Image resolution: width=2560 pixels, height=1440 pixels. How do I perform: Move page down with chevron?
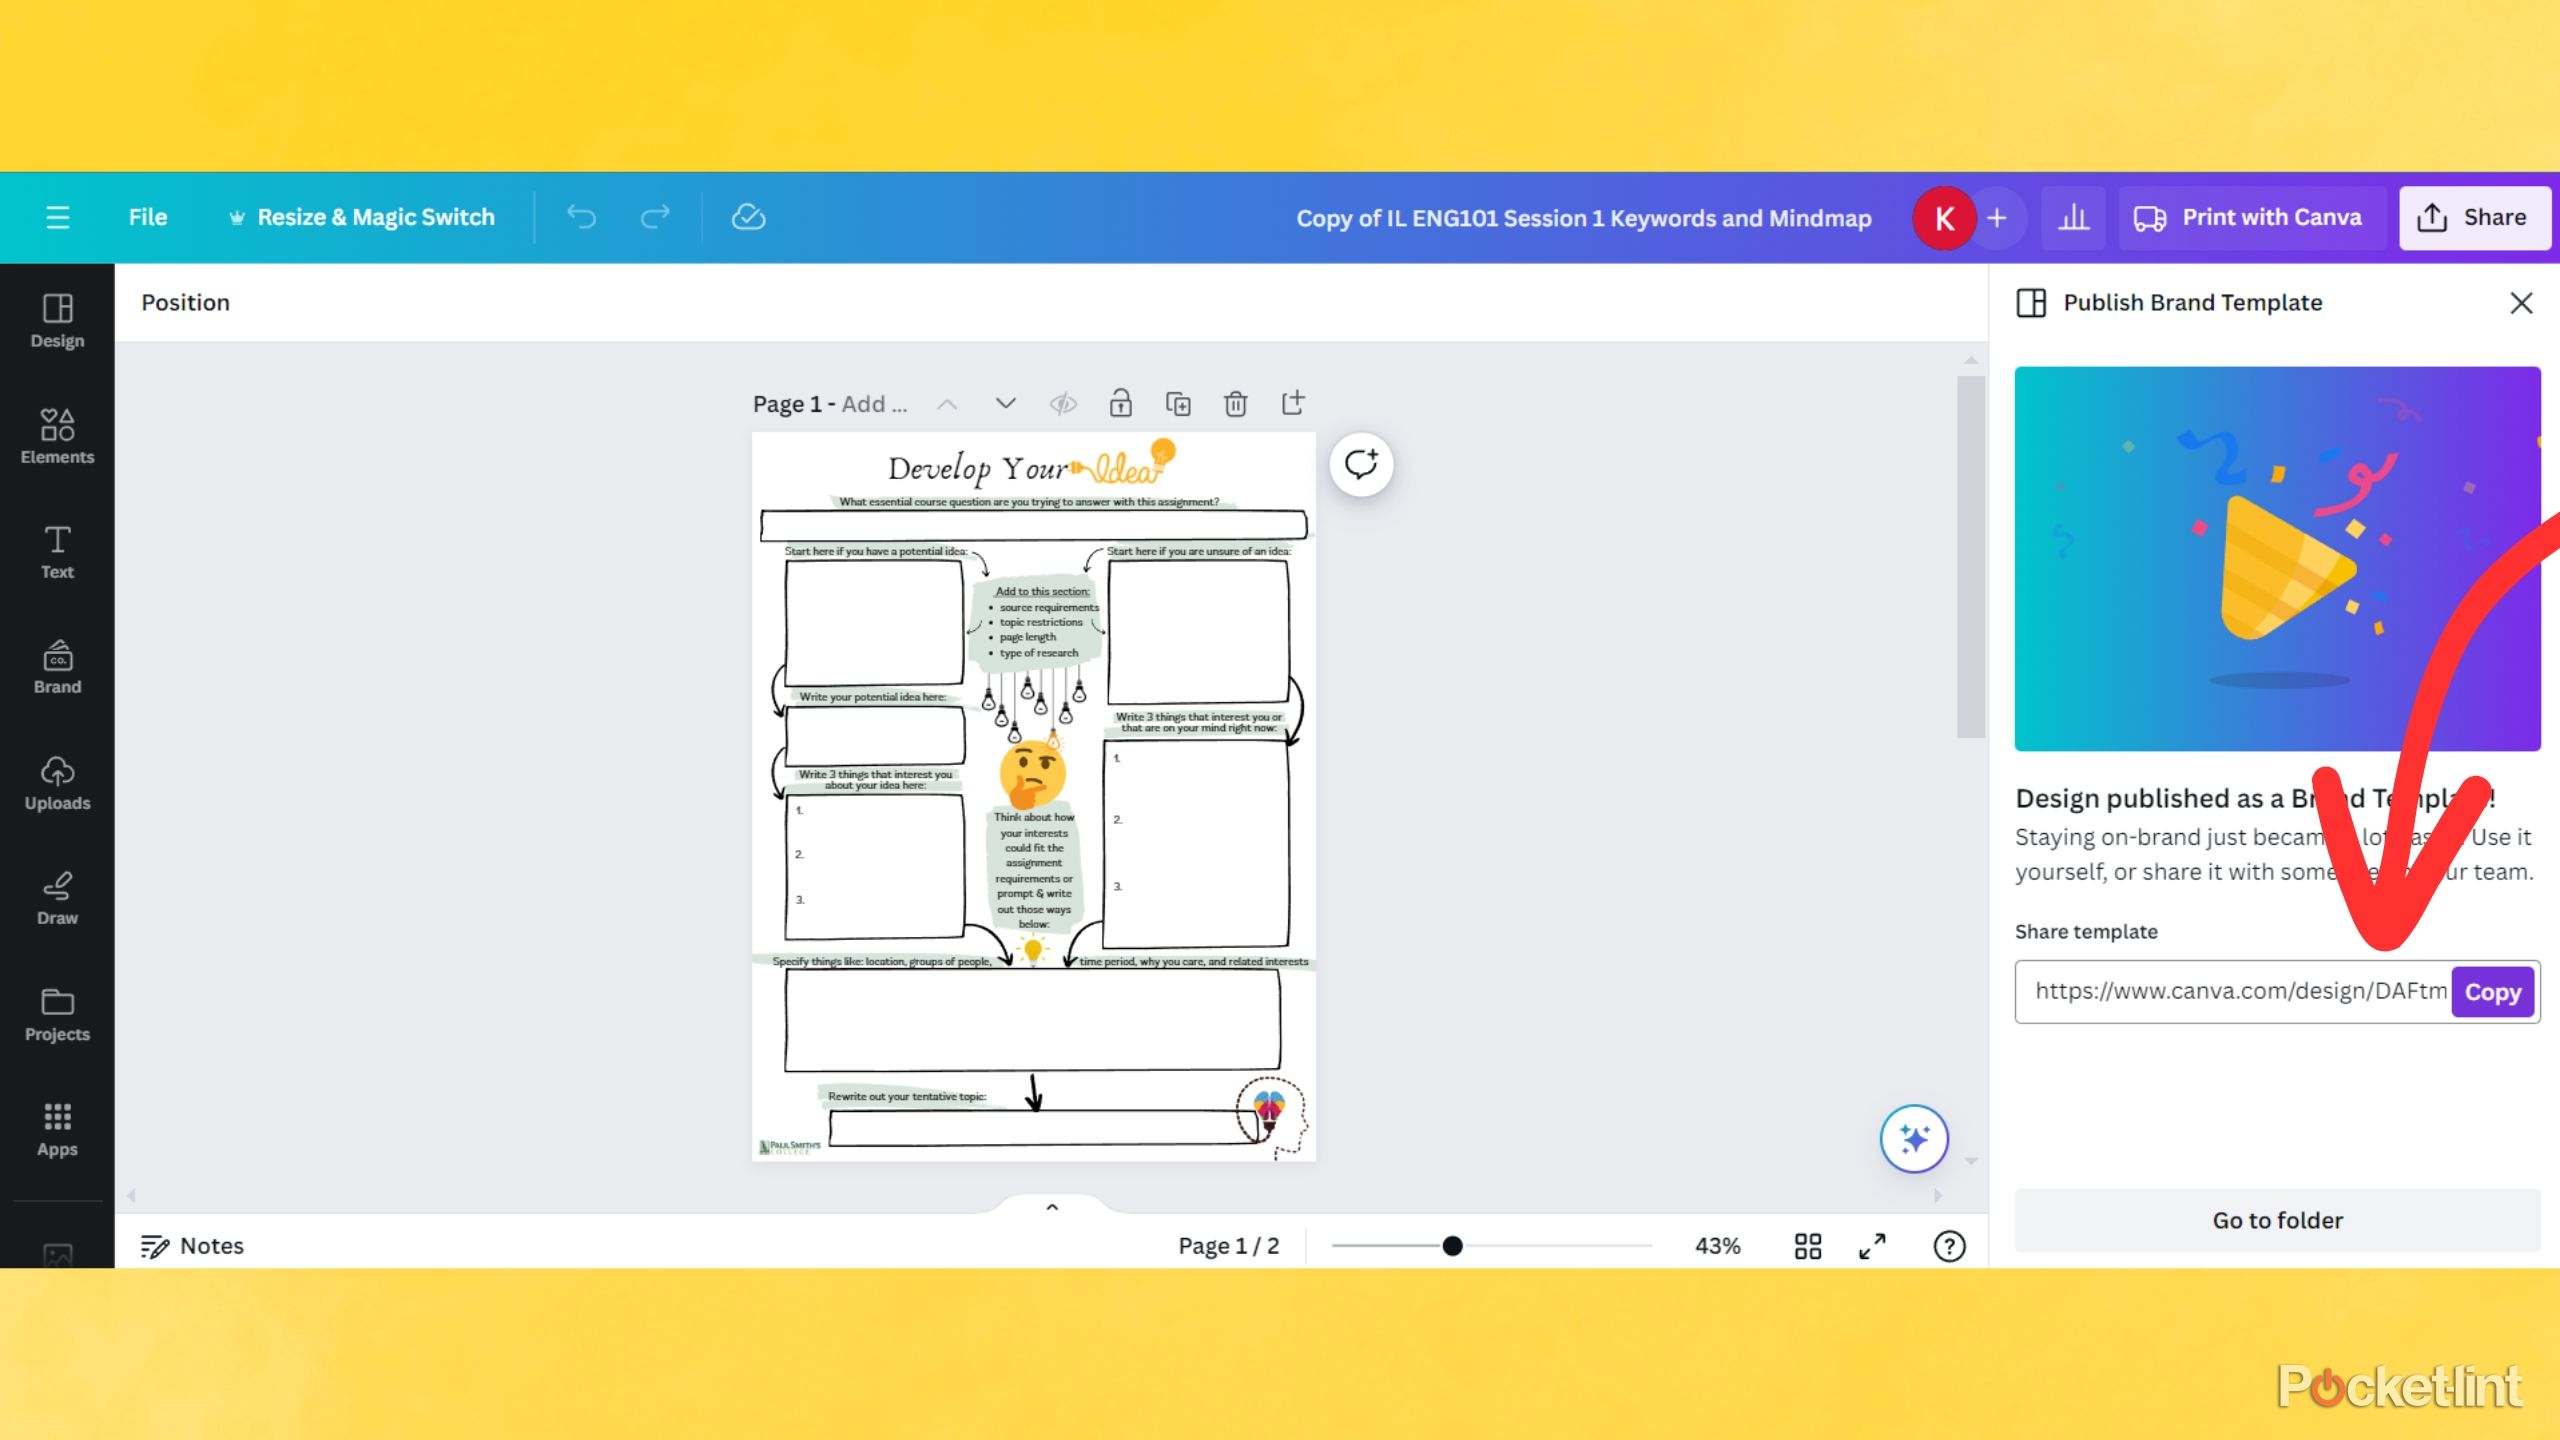tap(1006, 403)
